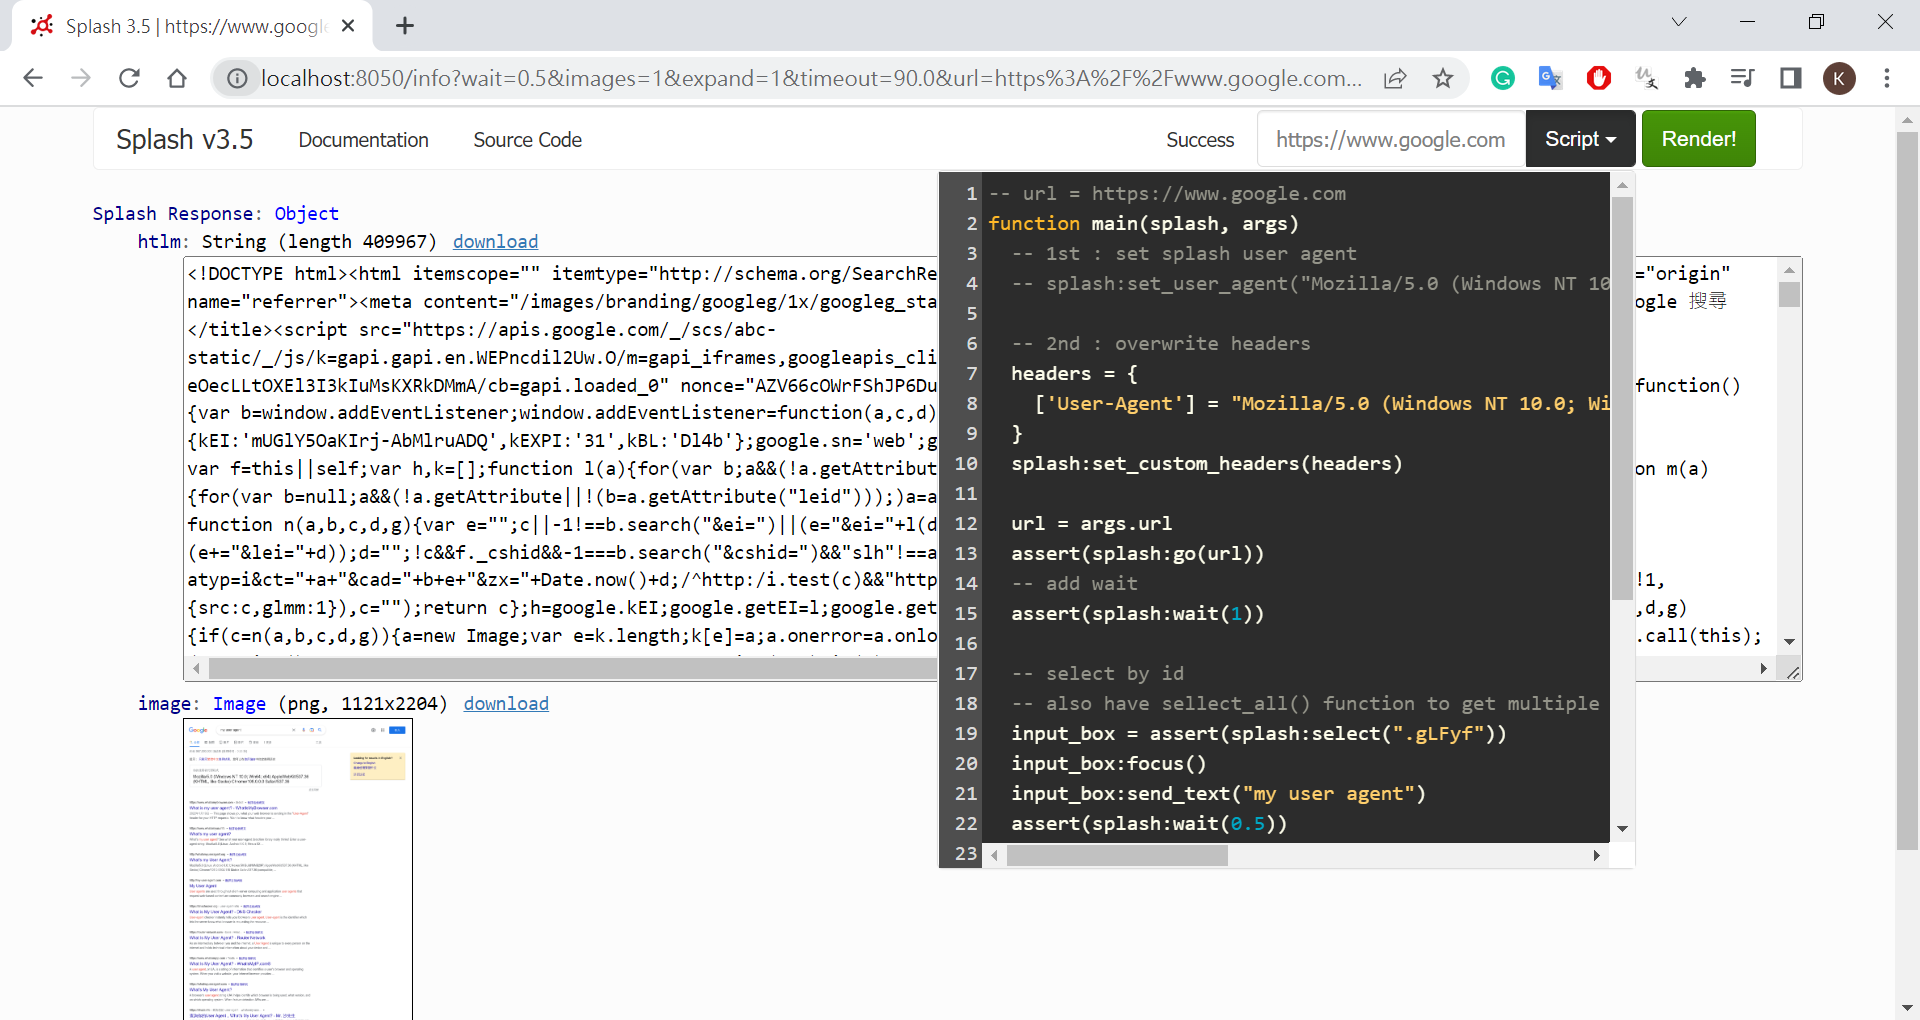Screen dimensions: 1920x1020
Task: Toggle the browser side panel
Action: point(1790,78)
